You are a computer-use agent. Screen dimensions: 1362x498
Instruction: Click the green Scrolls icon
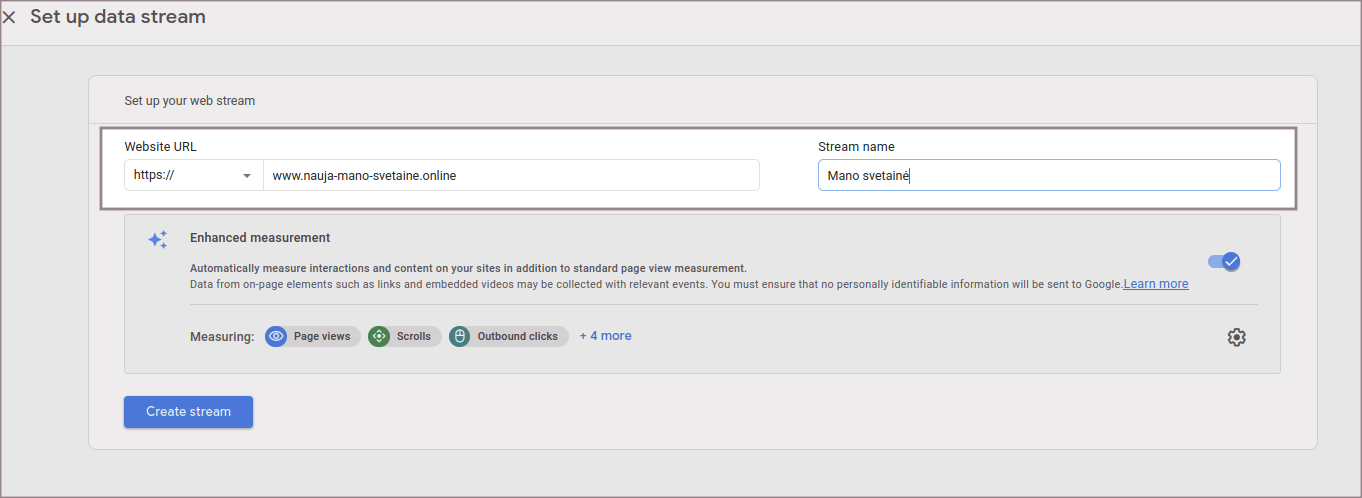coord(379,336)
